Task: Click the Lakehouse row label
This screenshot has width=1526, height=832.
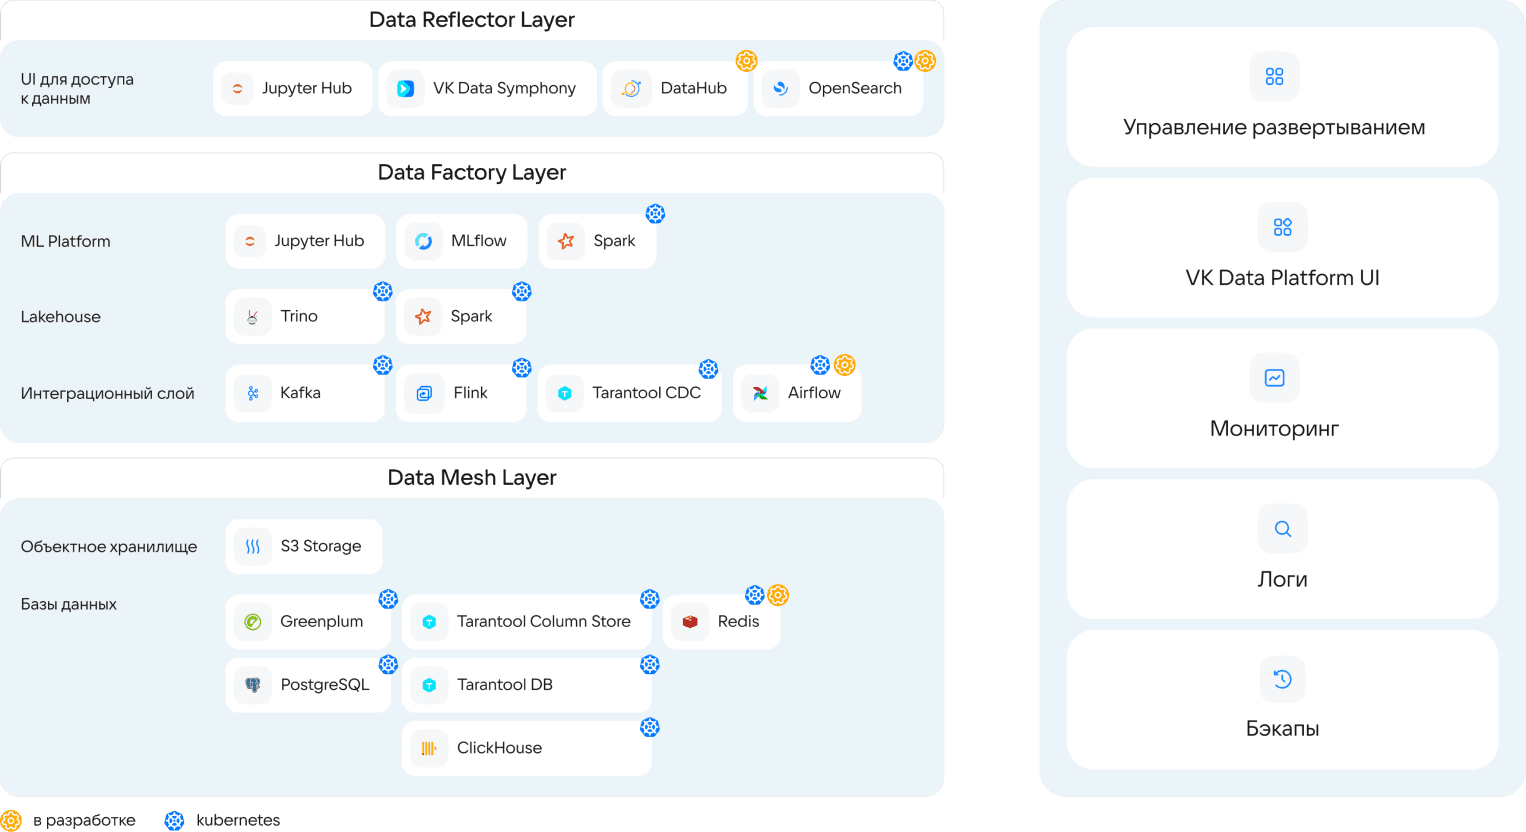Action: [61, 317]
